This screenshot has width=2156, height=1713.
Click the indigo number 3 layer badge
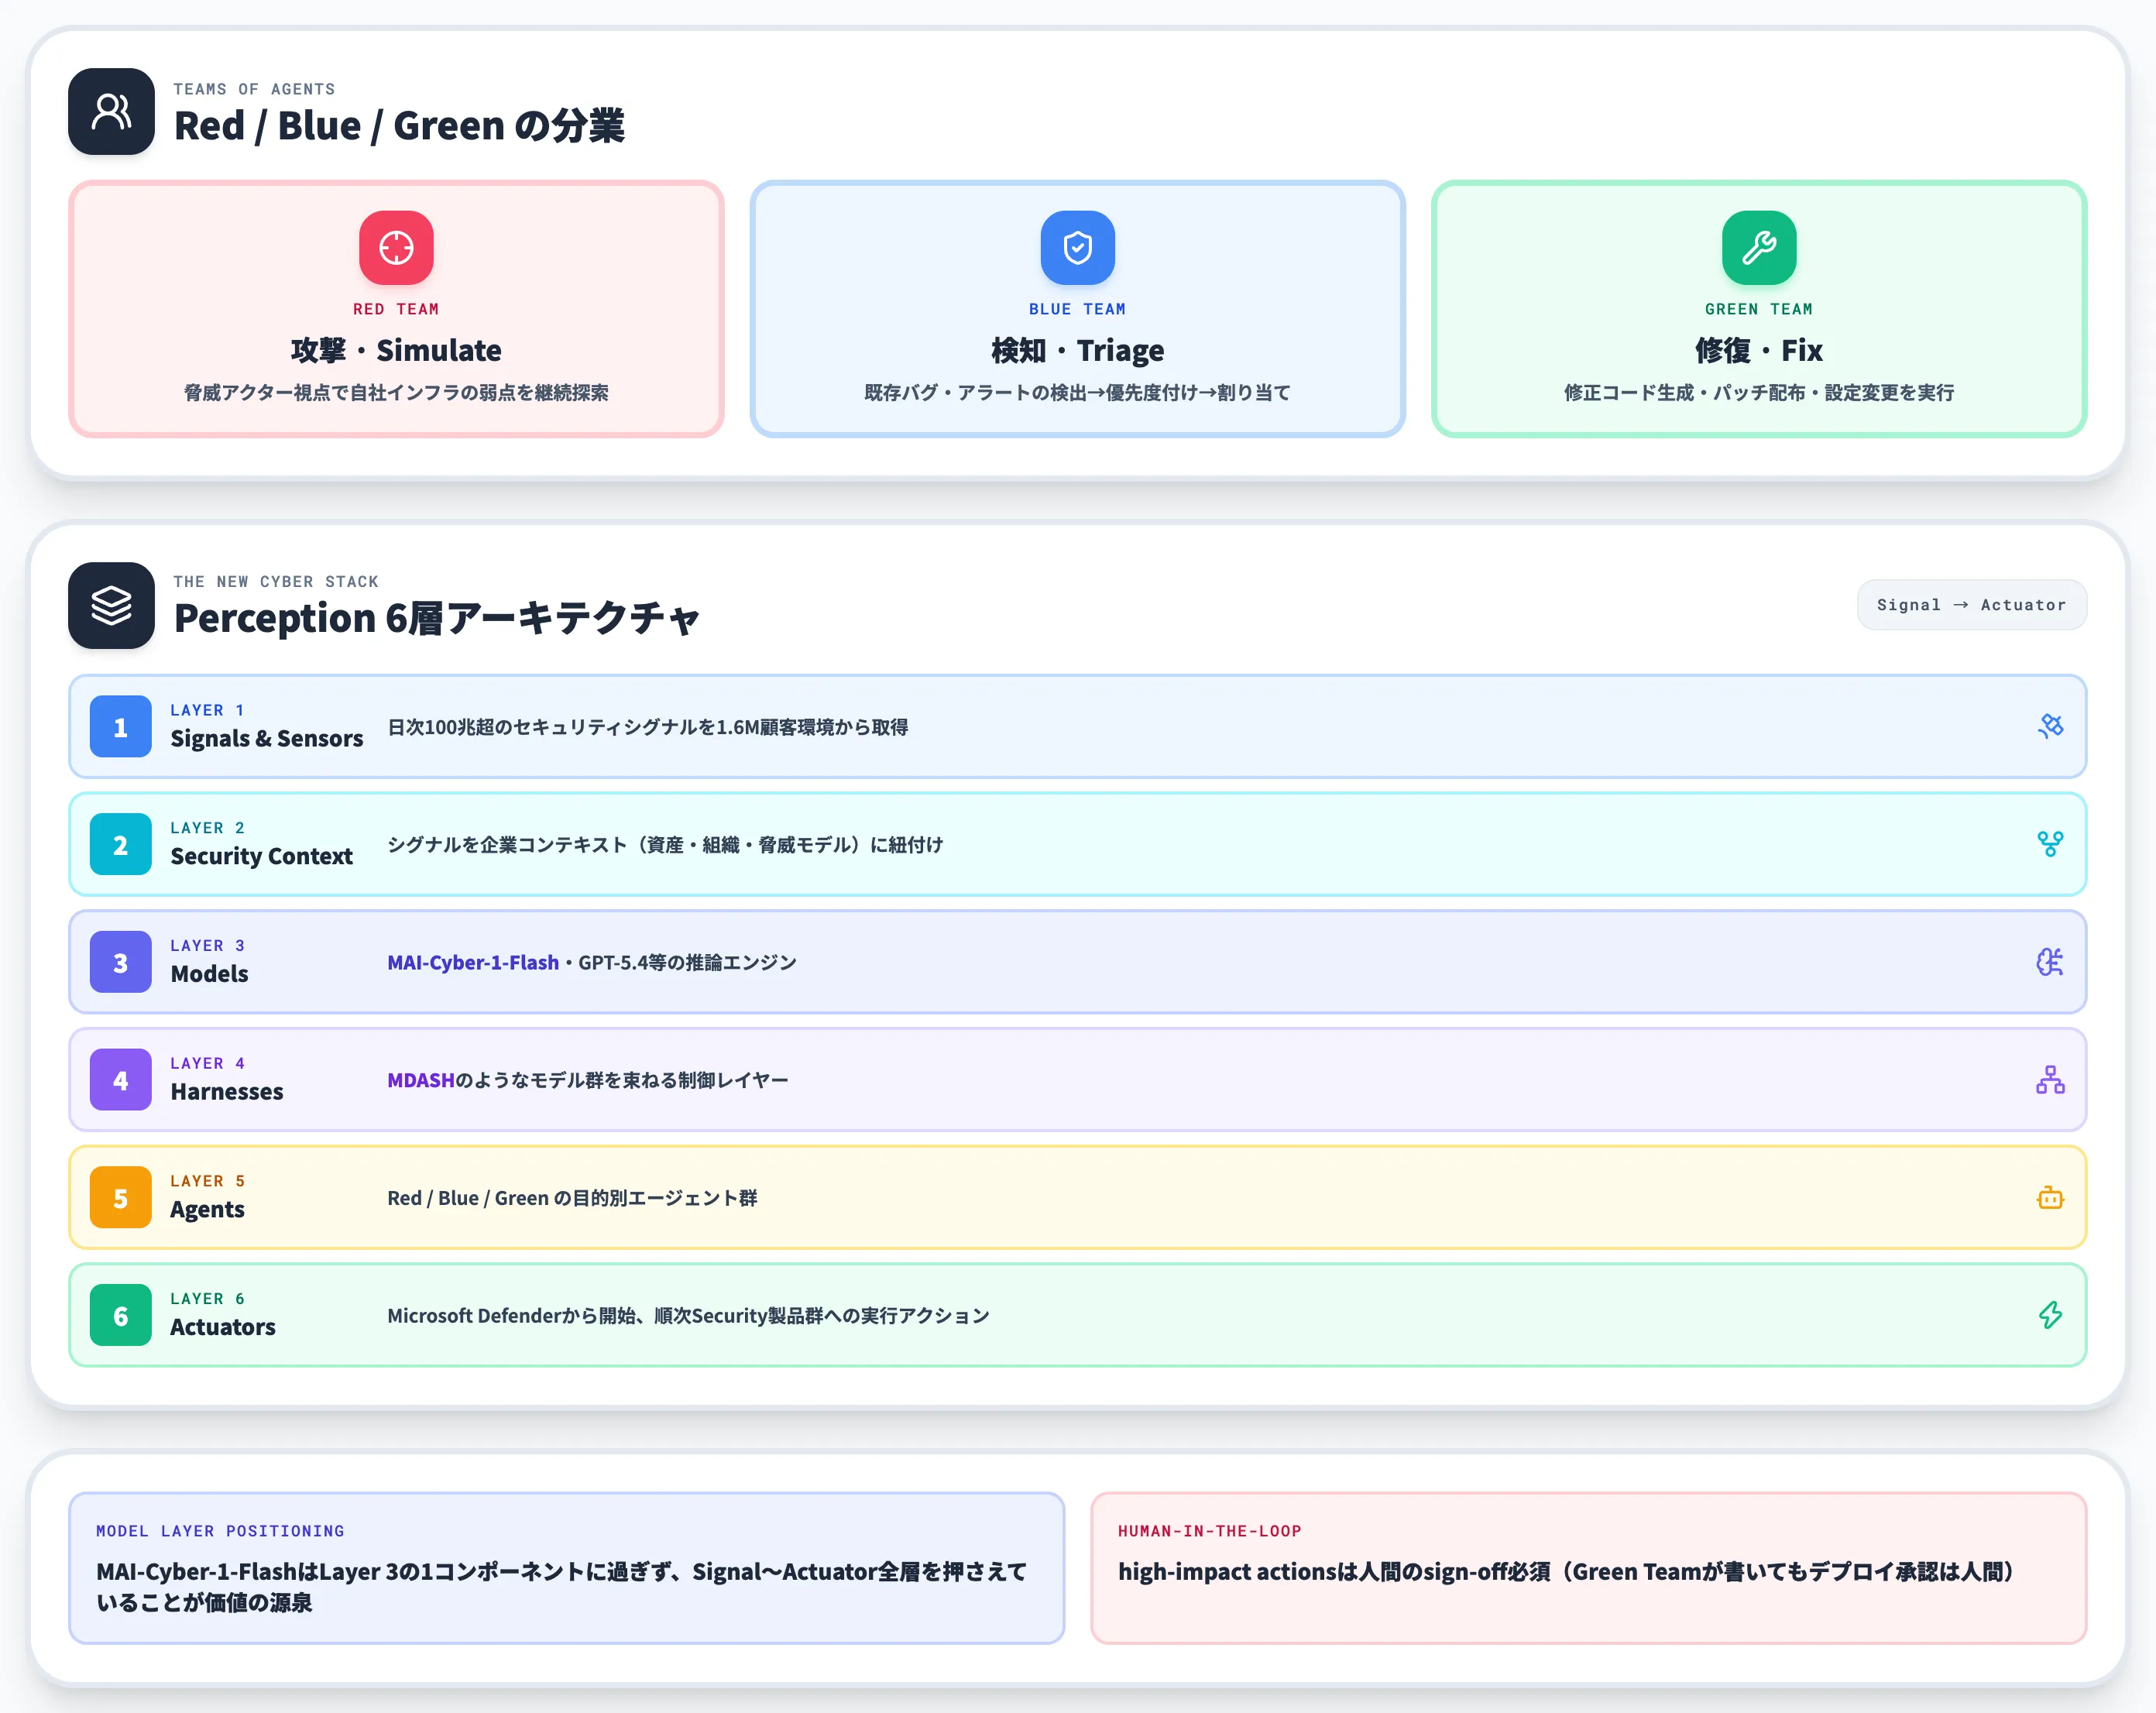pos(120,962)
